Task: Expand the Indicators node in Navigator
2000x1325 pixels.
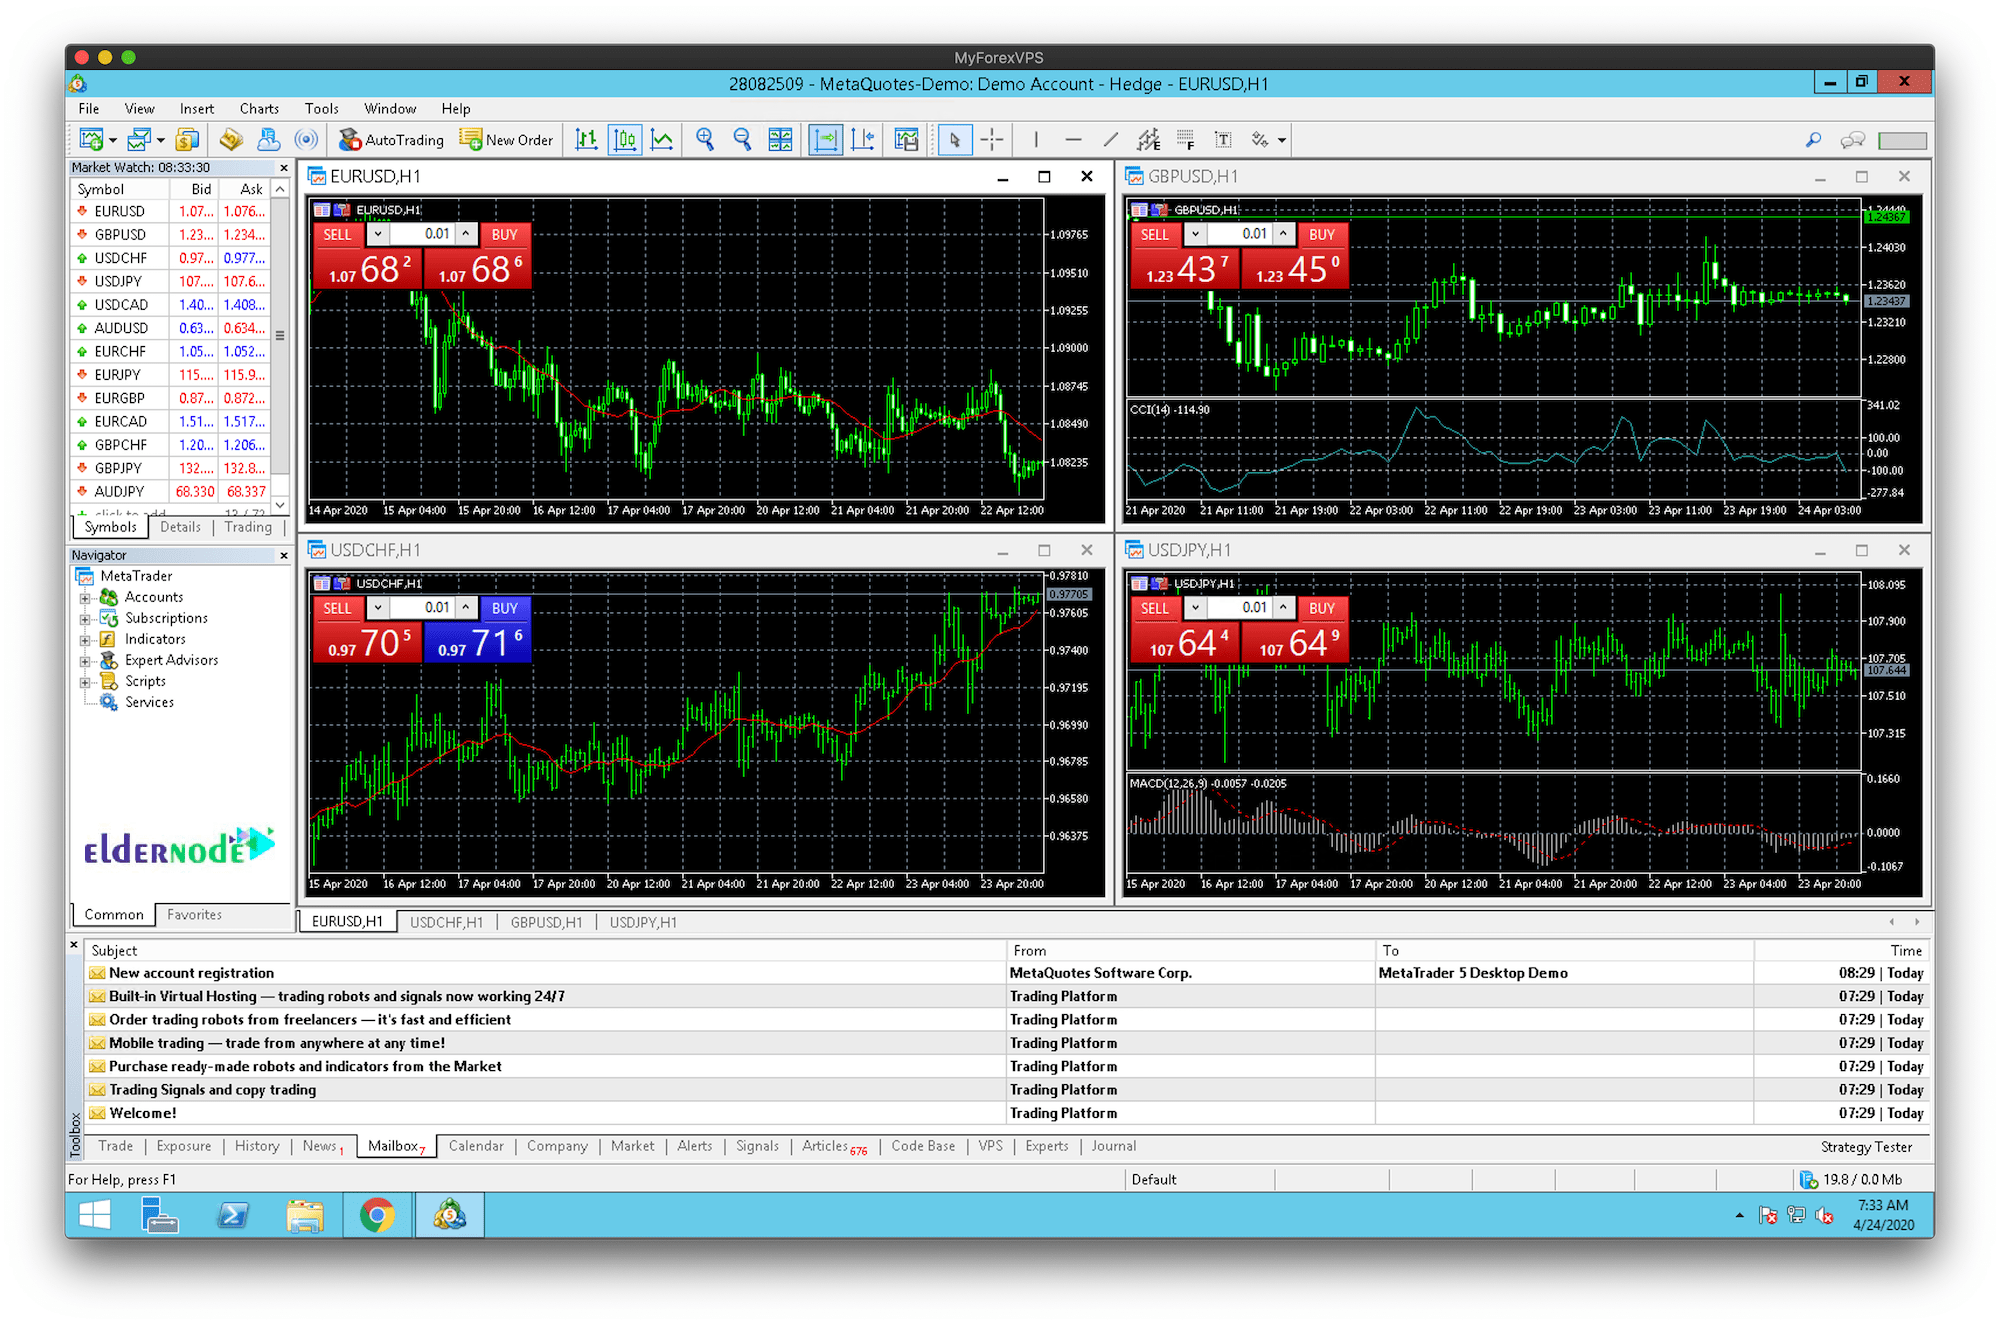Action: pos(85,640)
